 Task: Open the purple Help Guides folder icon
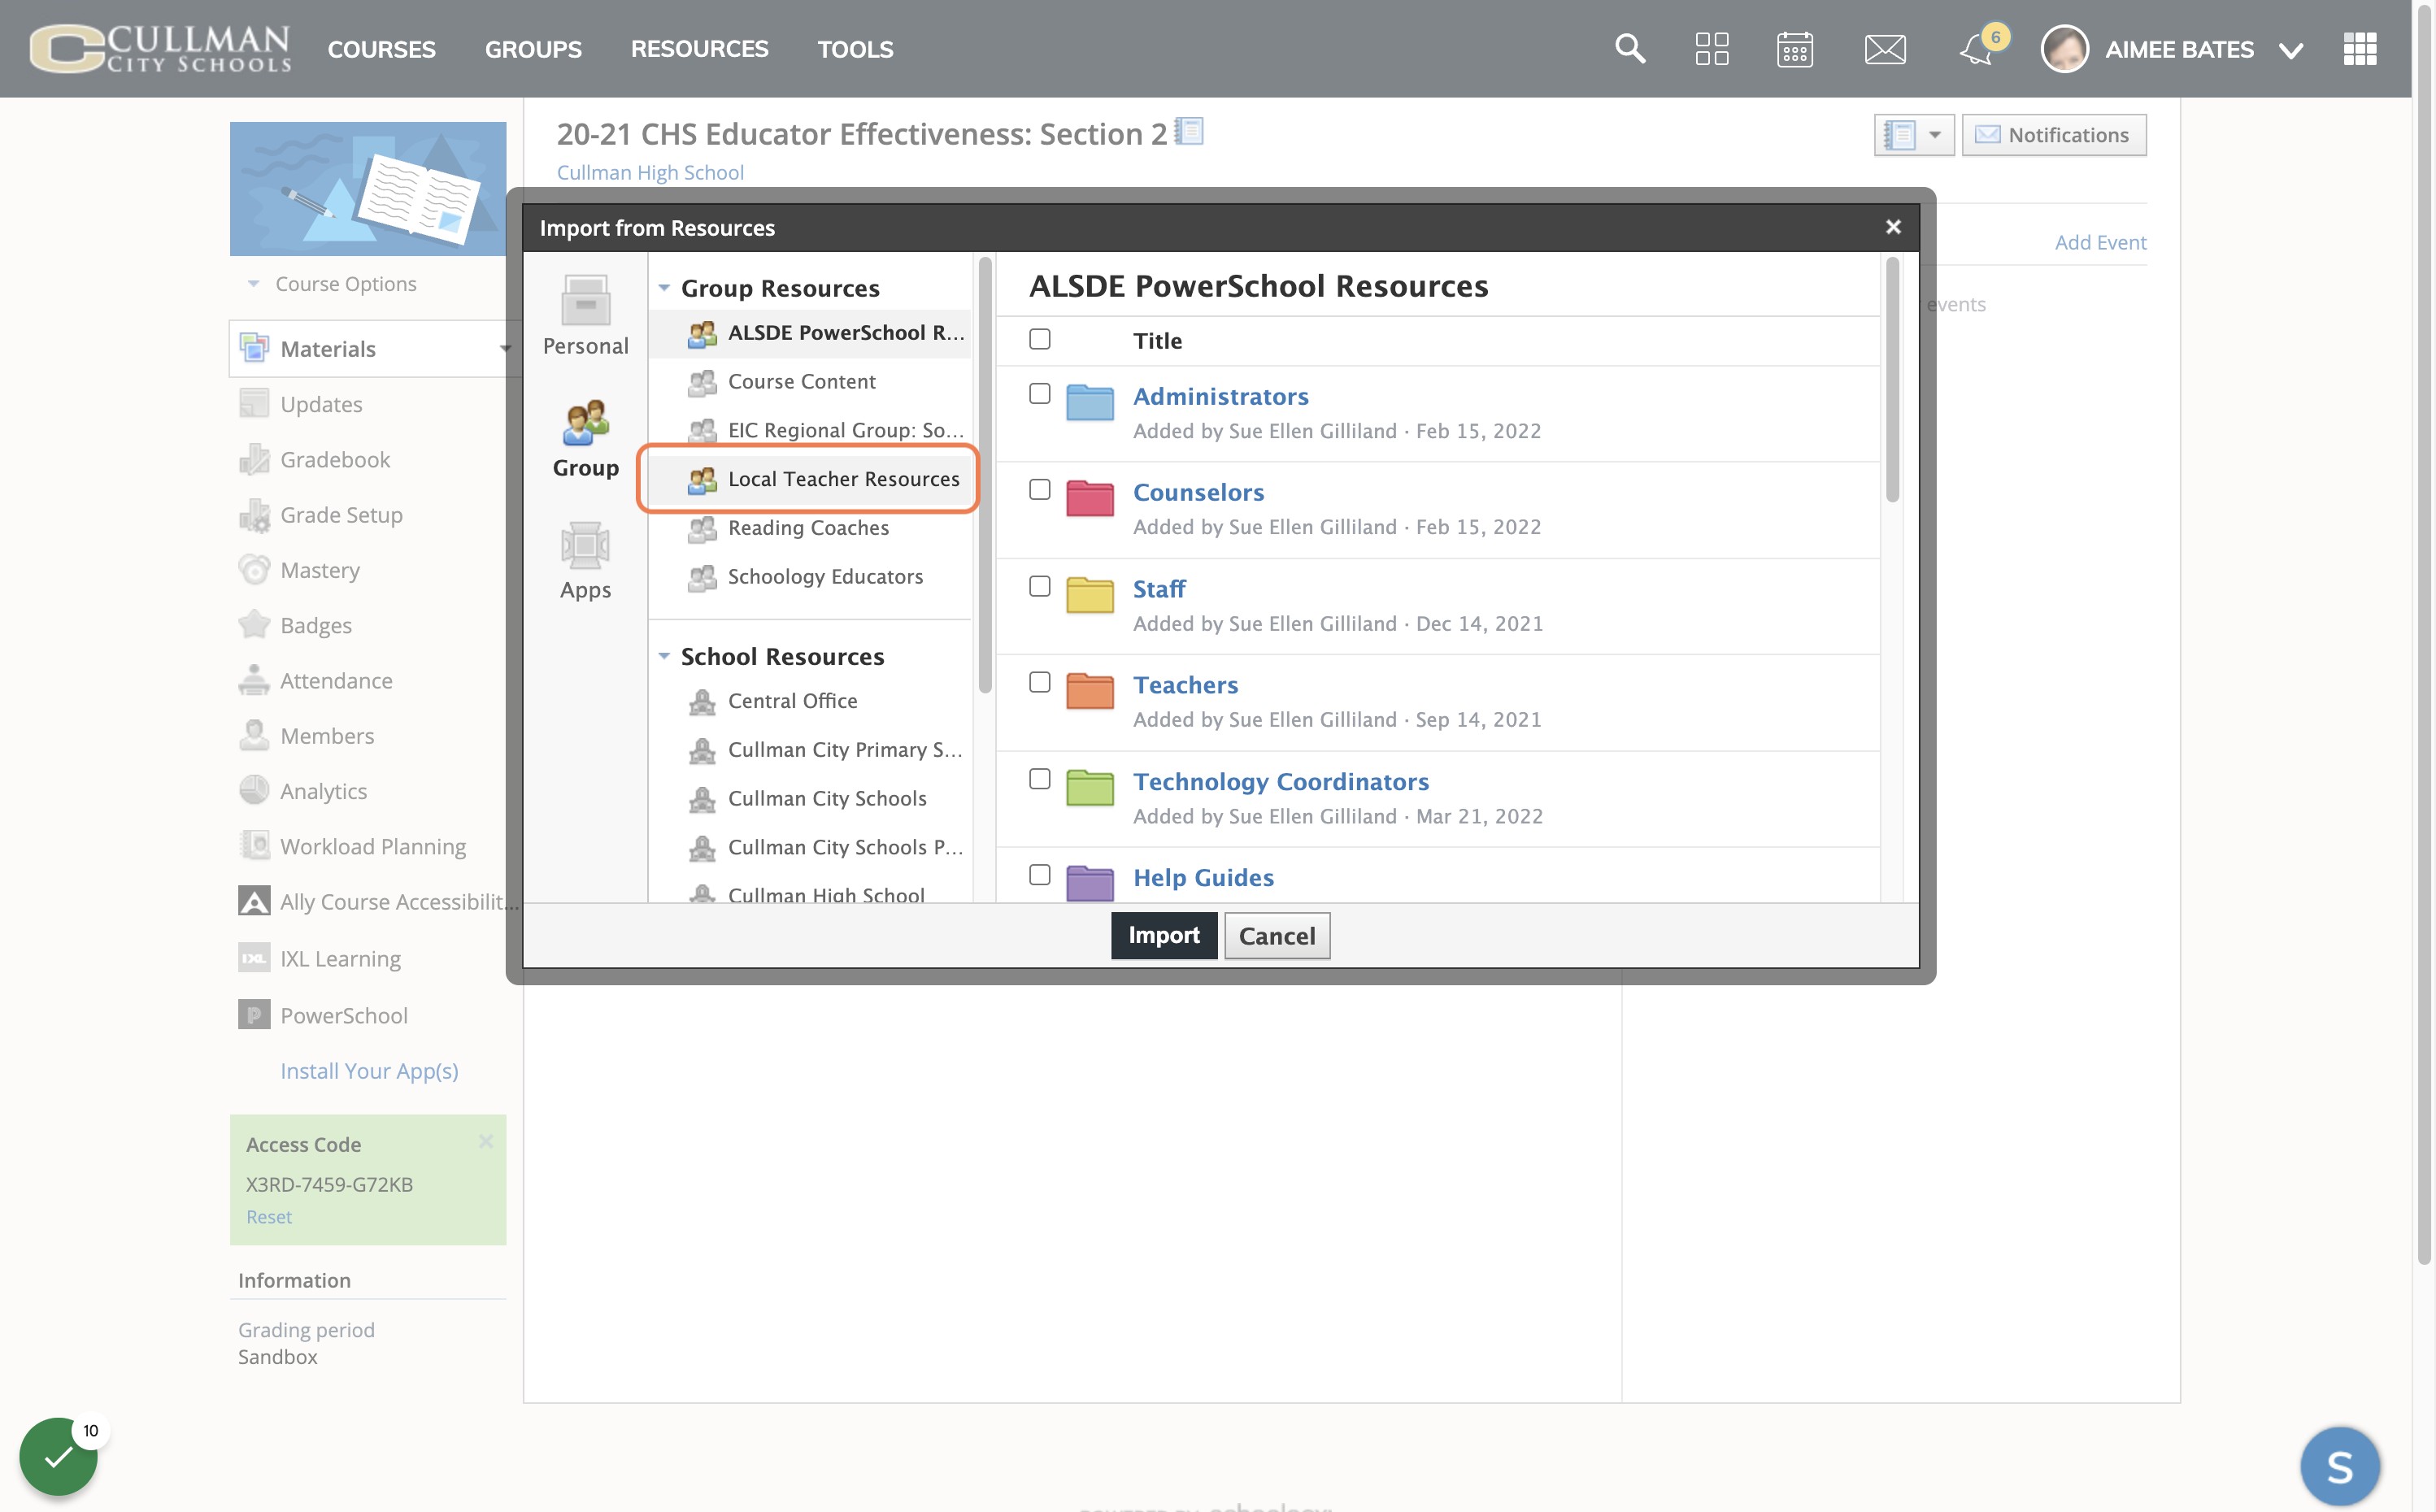click(1089, 883)
